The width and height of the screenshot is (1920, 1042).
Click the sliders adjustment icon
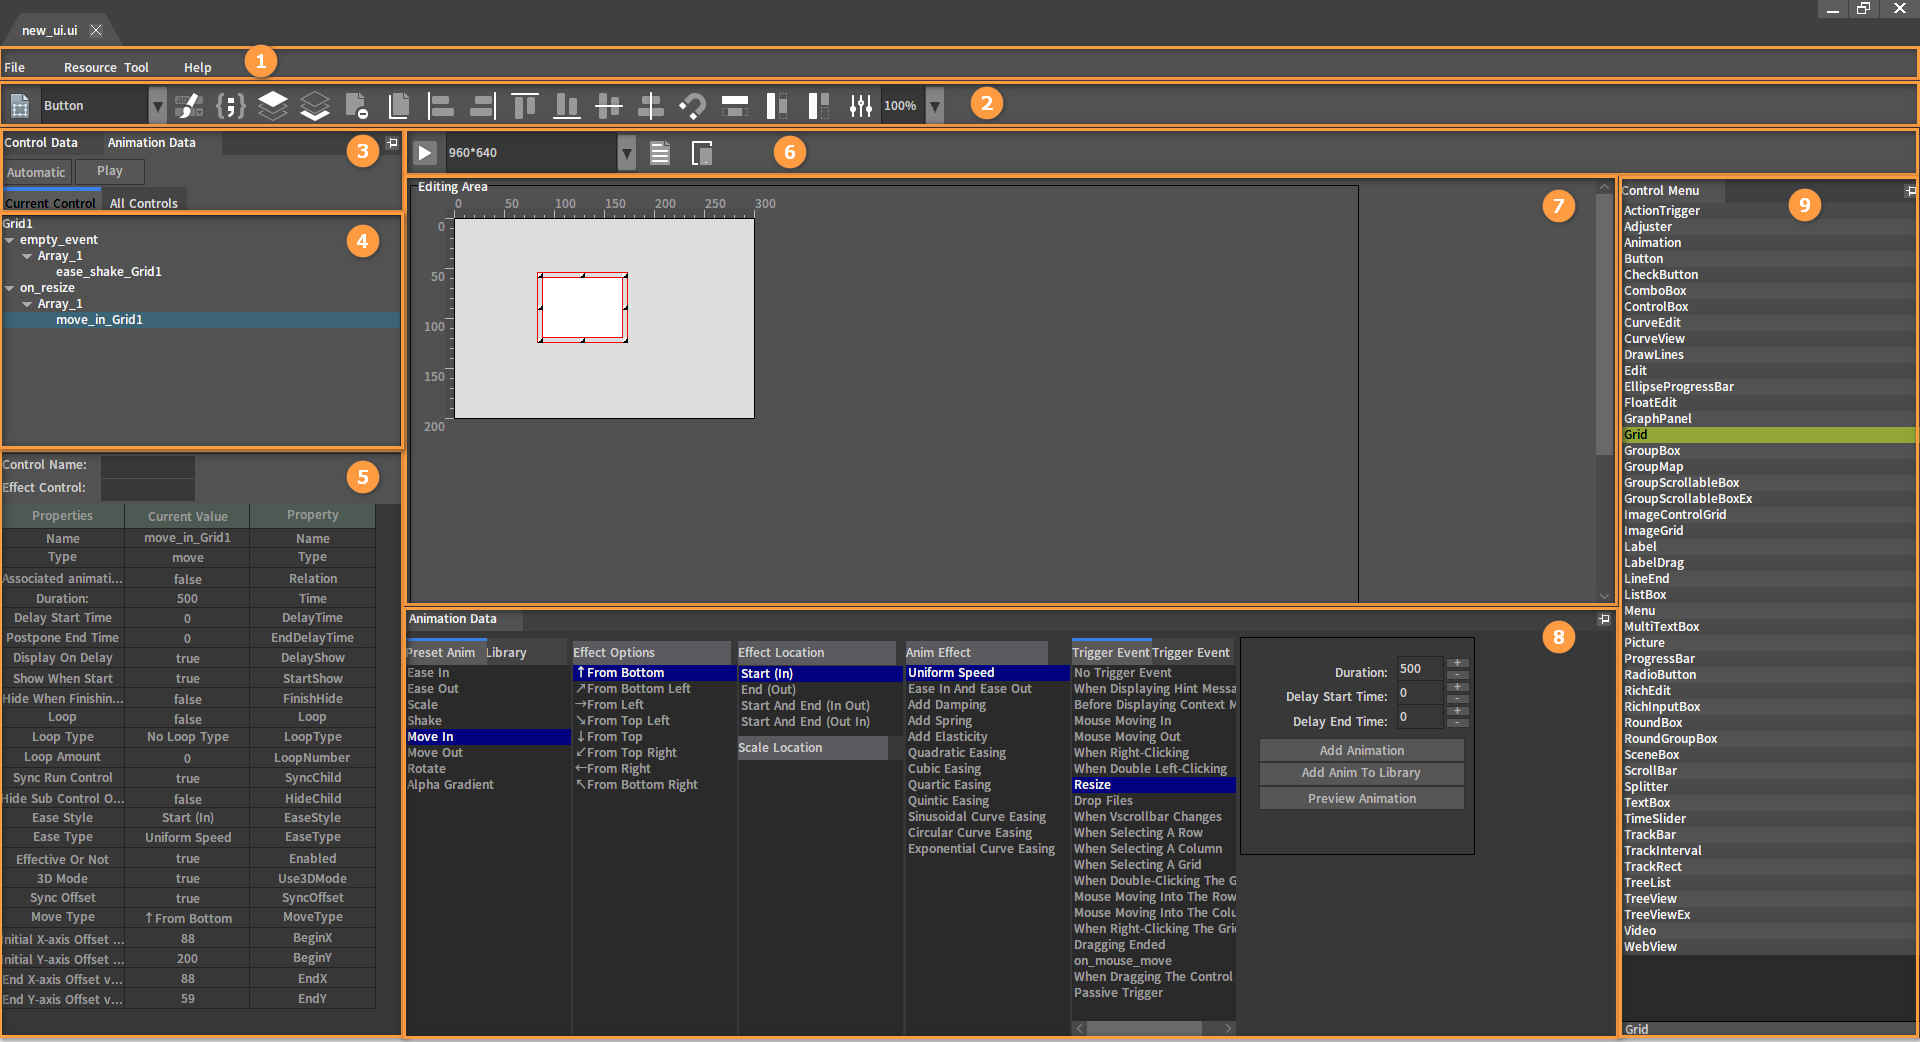pos(860,105)
